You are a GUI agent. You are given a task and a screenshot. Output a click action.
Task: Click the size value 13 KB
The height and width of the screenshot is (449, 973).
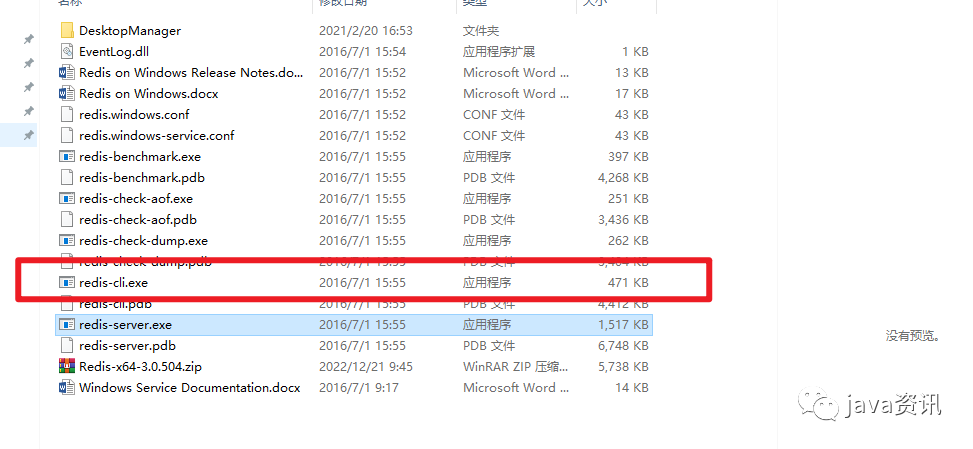(632, 73)
